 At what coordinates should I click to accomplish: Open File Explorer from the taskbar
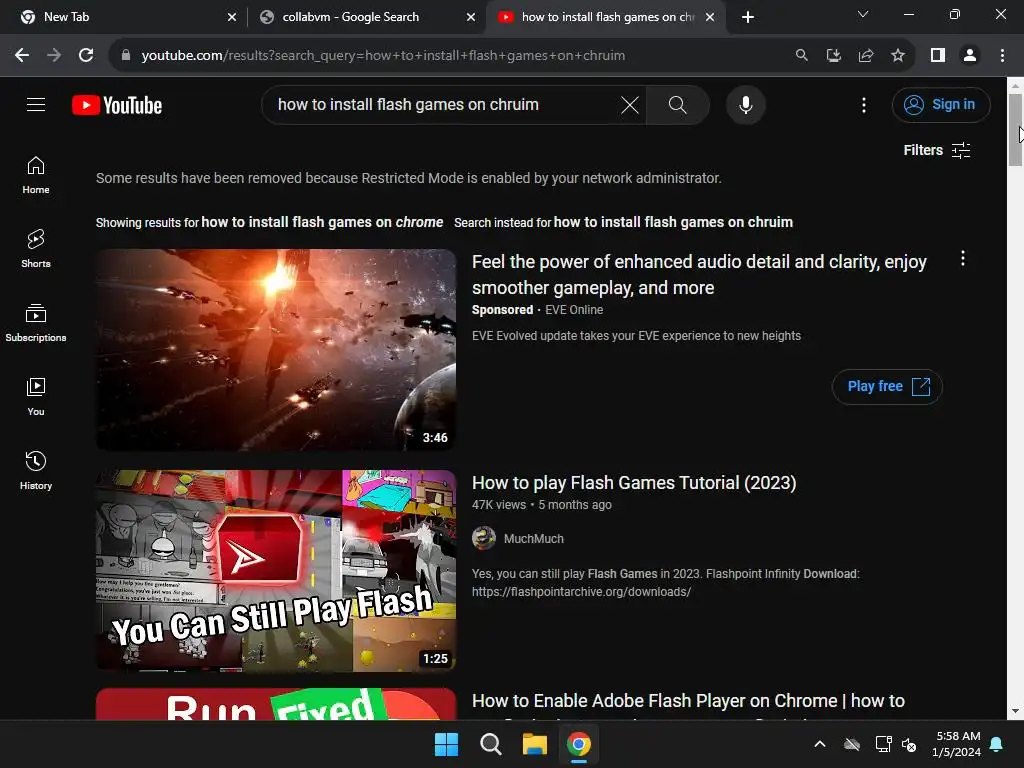pos(534,744)
